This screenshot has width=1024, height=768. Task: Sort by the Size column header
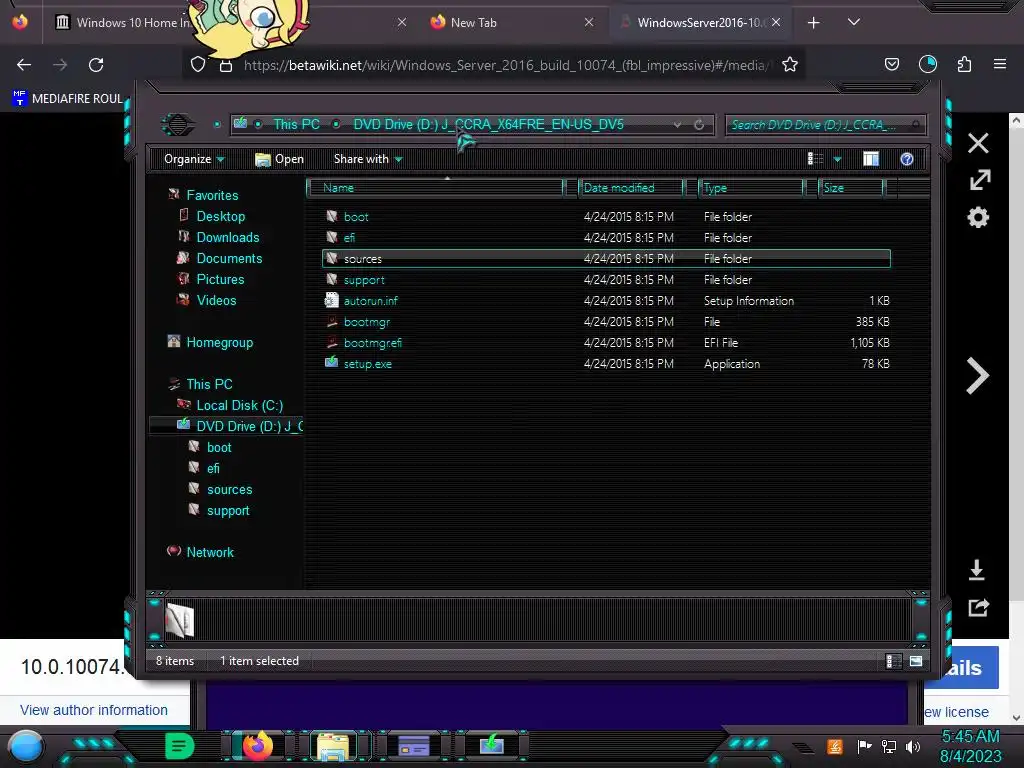[852, 187]
